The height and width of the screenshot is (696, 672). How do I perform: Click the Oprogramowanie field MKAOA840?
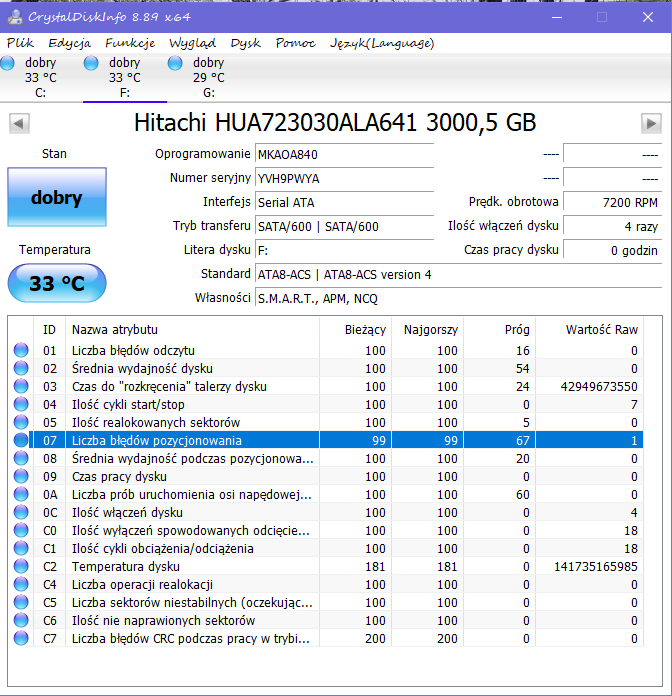pyautogui.click(x=344, y=154)
